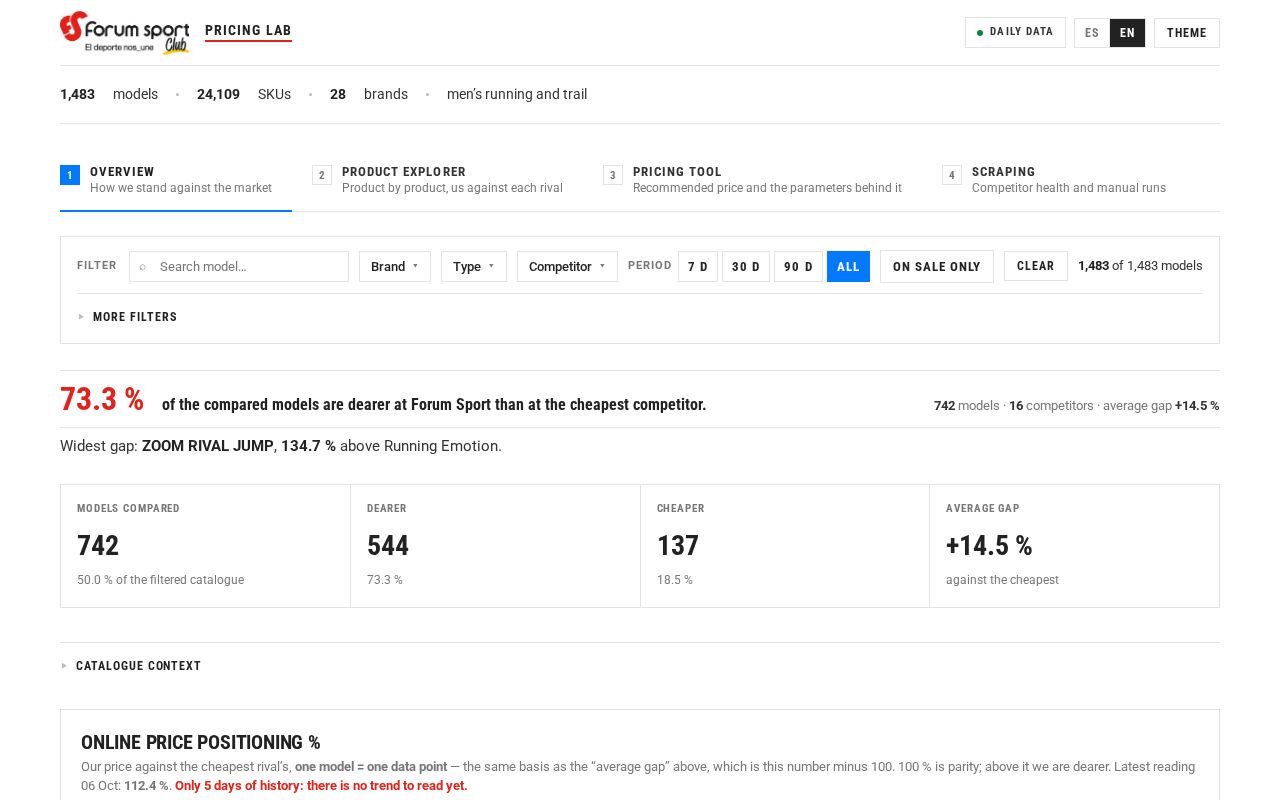Click the search magnifier icon in filter

click(x=143, y=267)
